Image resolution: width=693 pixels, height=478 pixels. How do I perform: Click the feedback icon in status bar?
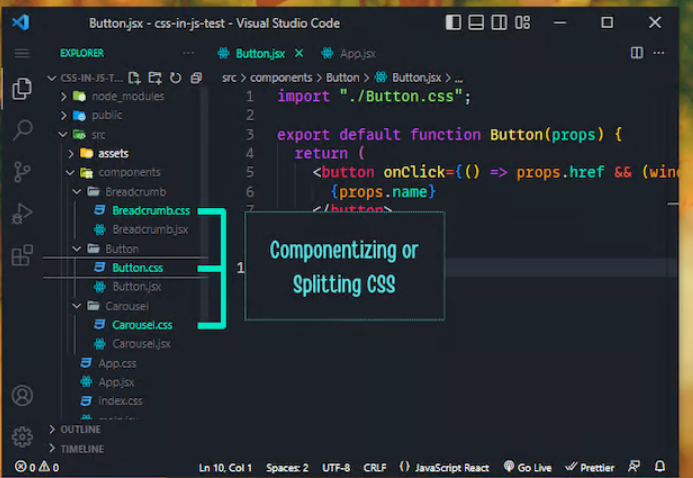(x=634, y=467)
